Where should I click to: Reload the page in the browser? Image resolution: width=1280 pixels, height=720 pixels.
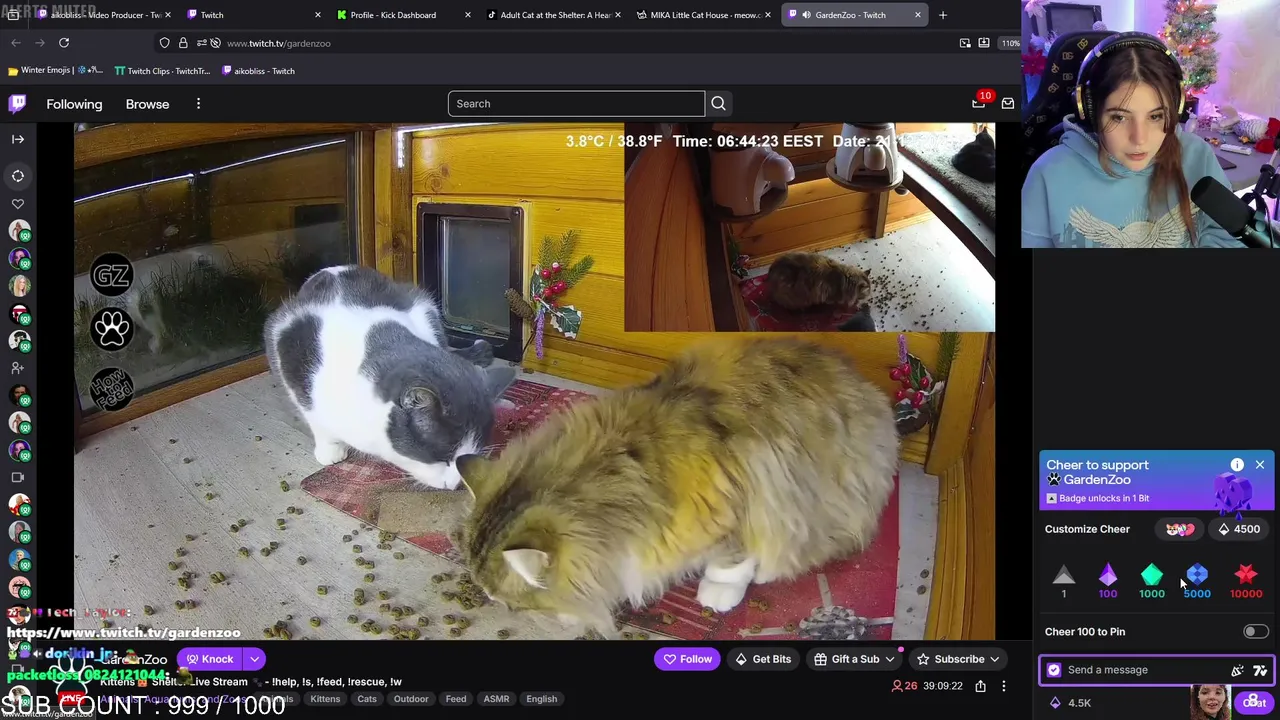[64, 43]
